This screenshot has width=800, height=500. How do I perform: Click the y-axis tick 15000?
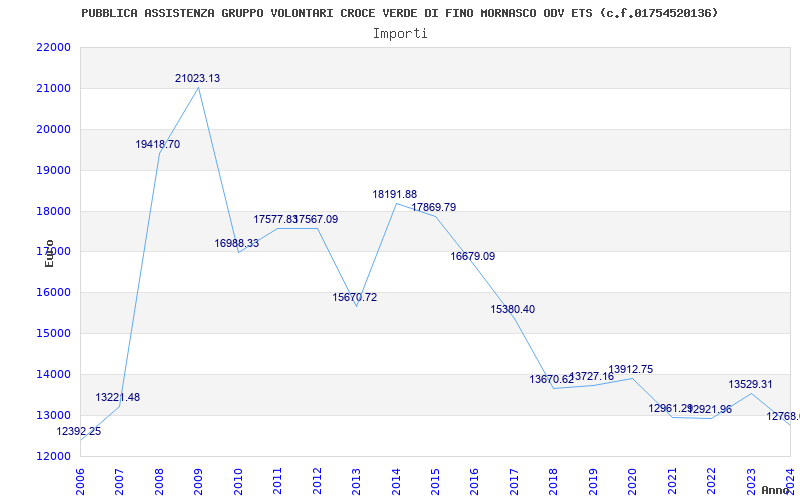pyautogui.click(x=53, y=333)
